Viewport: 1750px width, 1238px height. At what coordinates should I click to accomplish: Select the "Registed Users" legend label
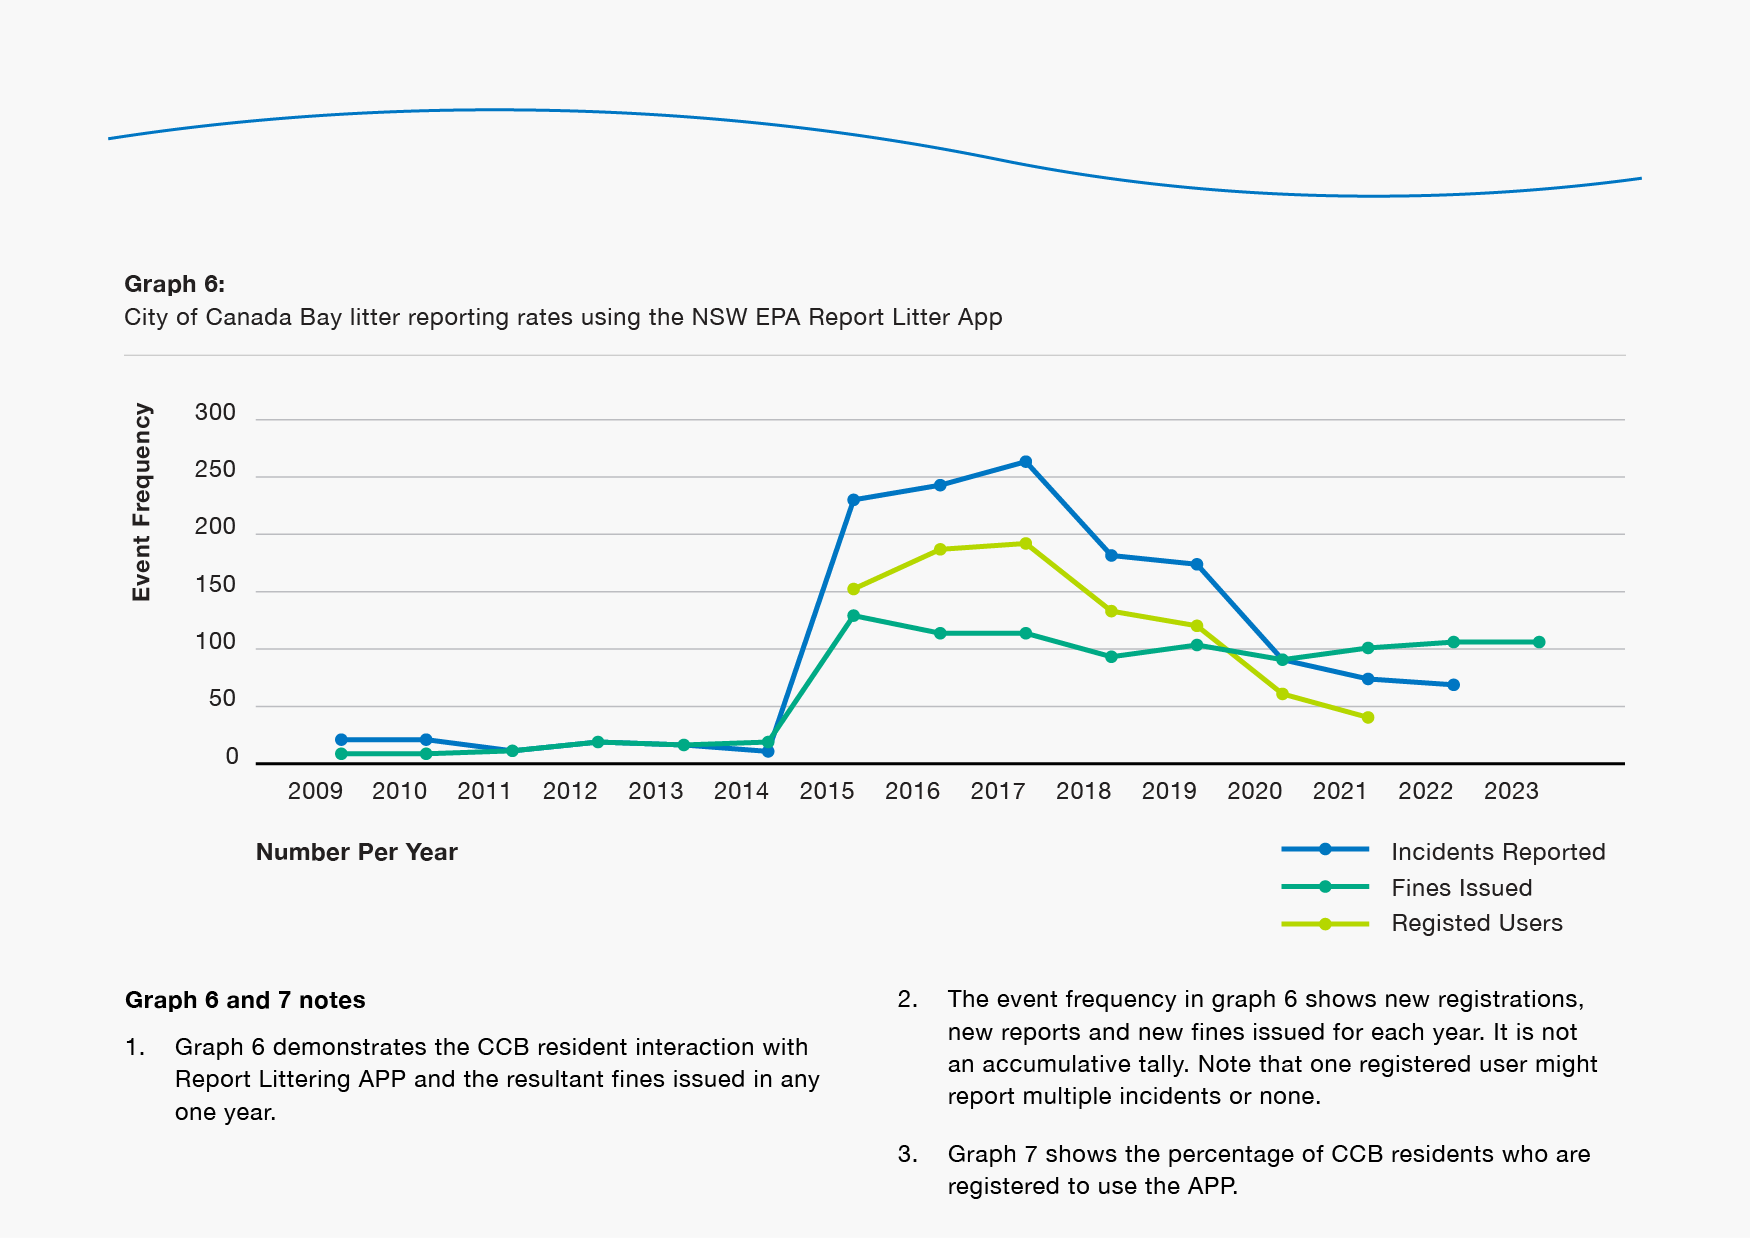[x=1477, y=923]
